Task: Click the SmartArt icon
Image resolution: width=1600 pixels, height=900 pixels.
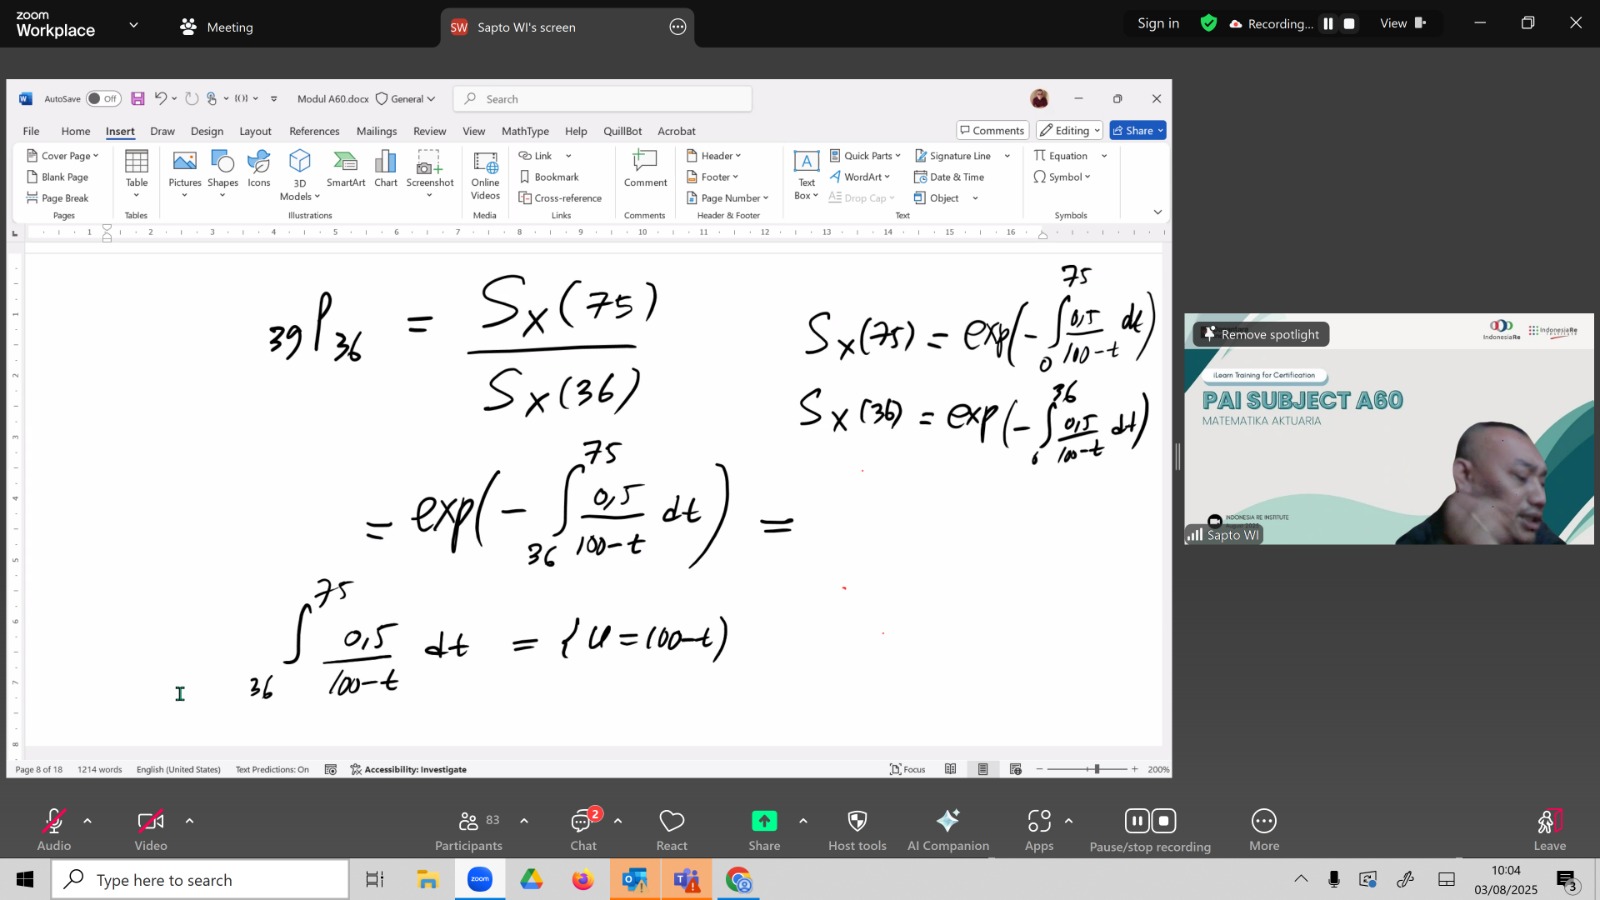Action: [346, 168]
